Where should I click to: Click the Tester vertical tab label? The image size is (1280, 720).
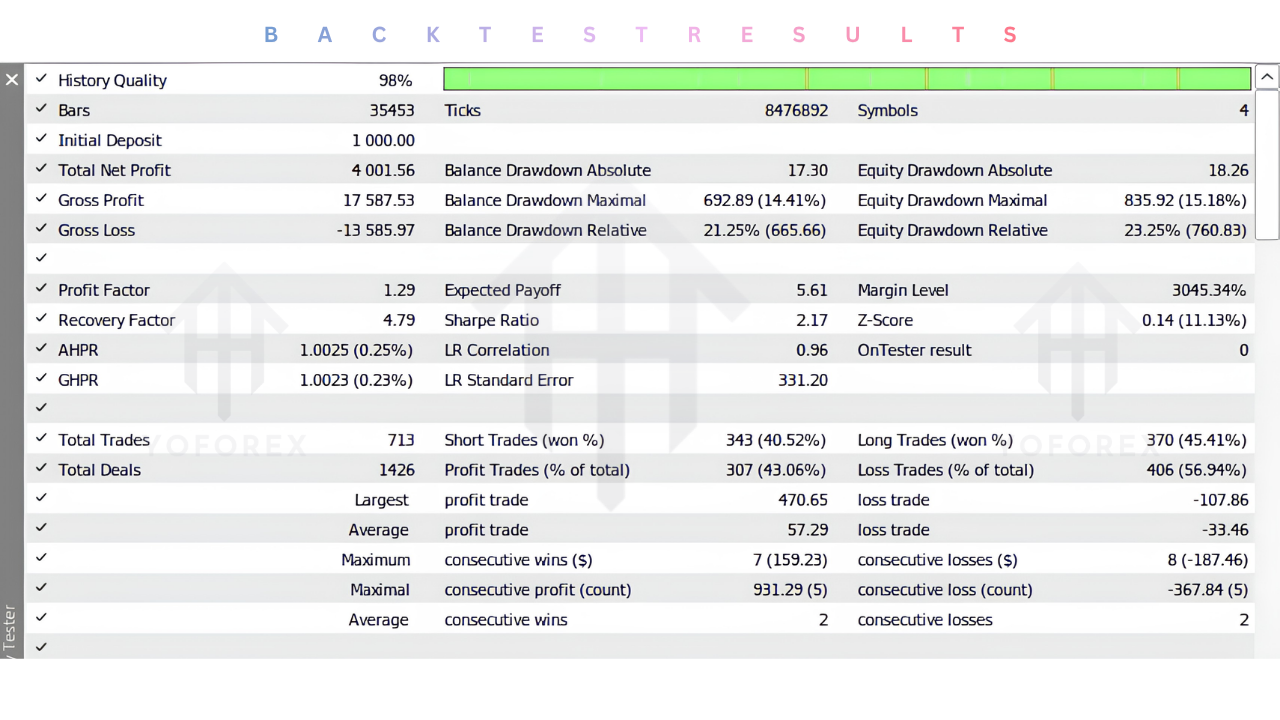pos(10,630)
